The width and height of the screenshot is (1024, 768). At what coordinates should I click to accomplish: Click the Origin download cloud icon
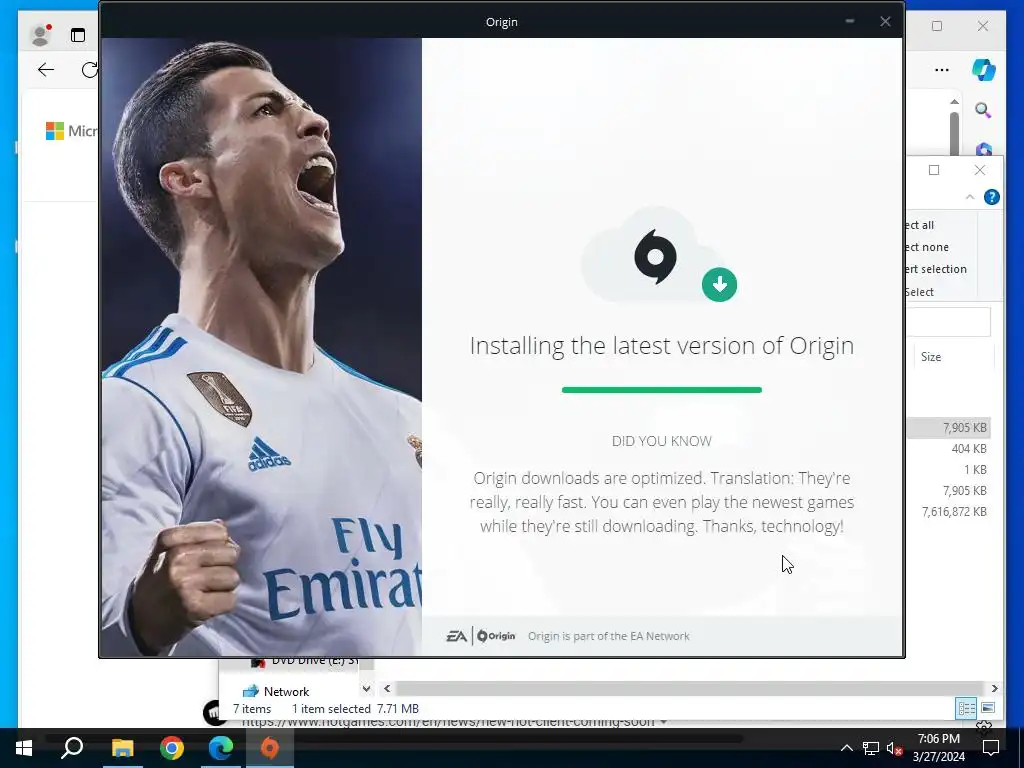point(655,255)
